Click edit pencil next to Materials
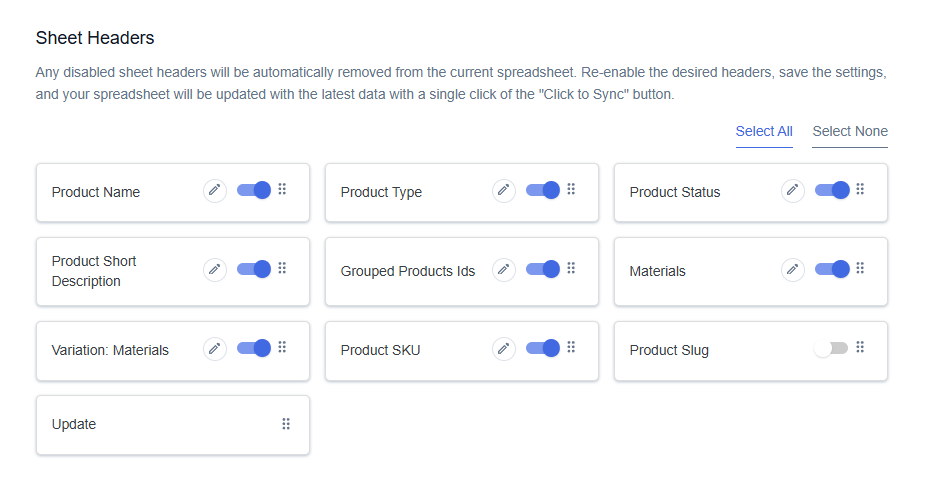Screen dimensions: 929x489 793,270
